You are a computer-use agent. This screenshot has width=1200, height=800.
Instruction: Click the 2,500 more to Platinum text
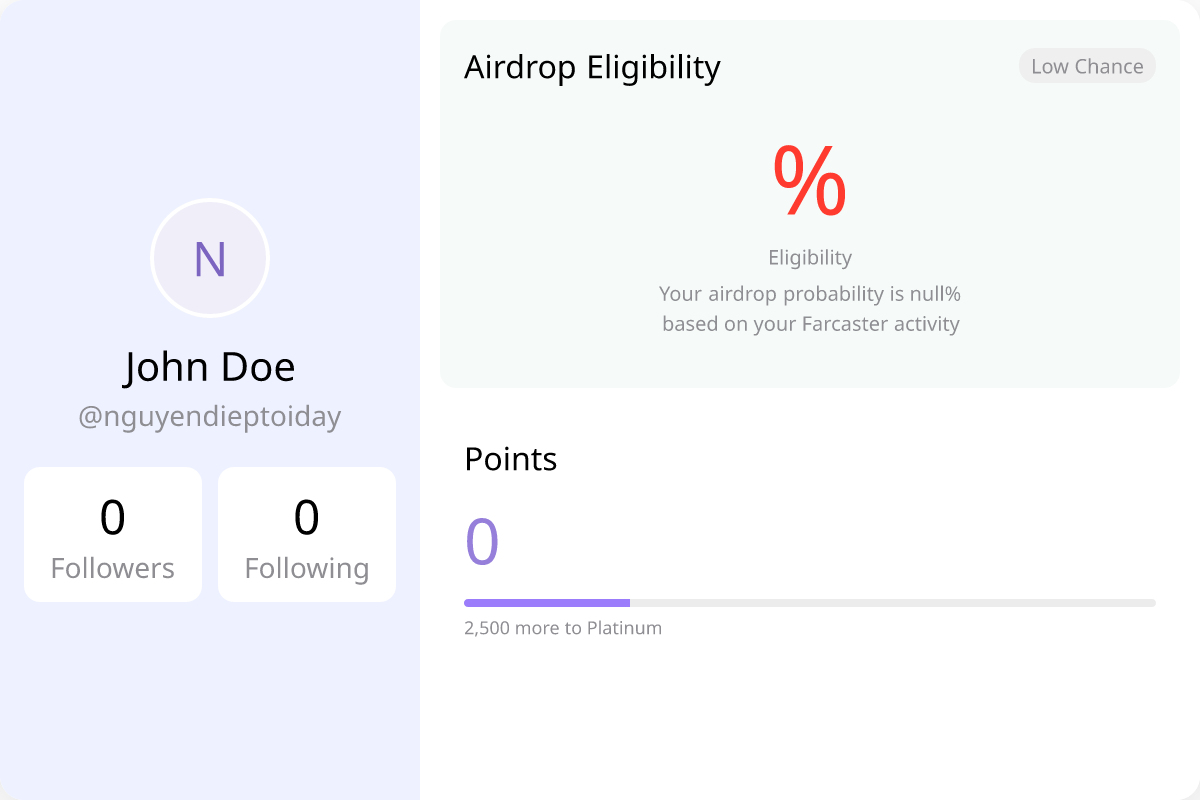pos(563,628)
